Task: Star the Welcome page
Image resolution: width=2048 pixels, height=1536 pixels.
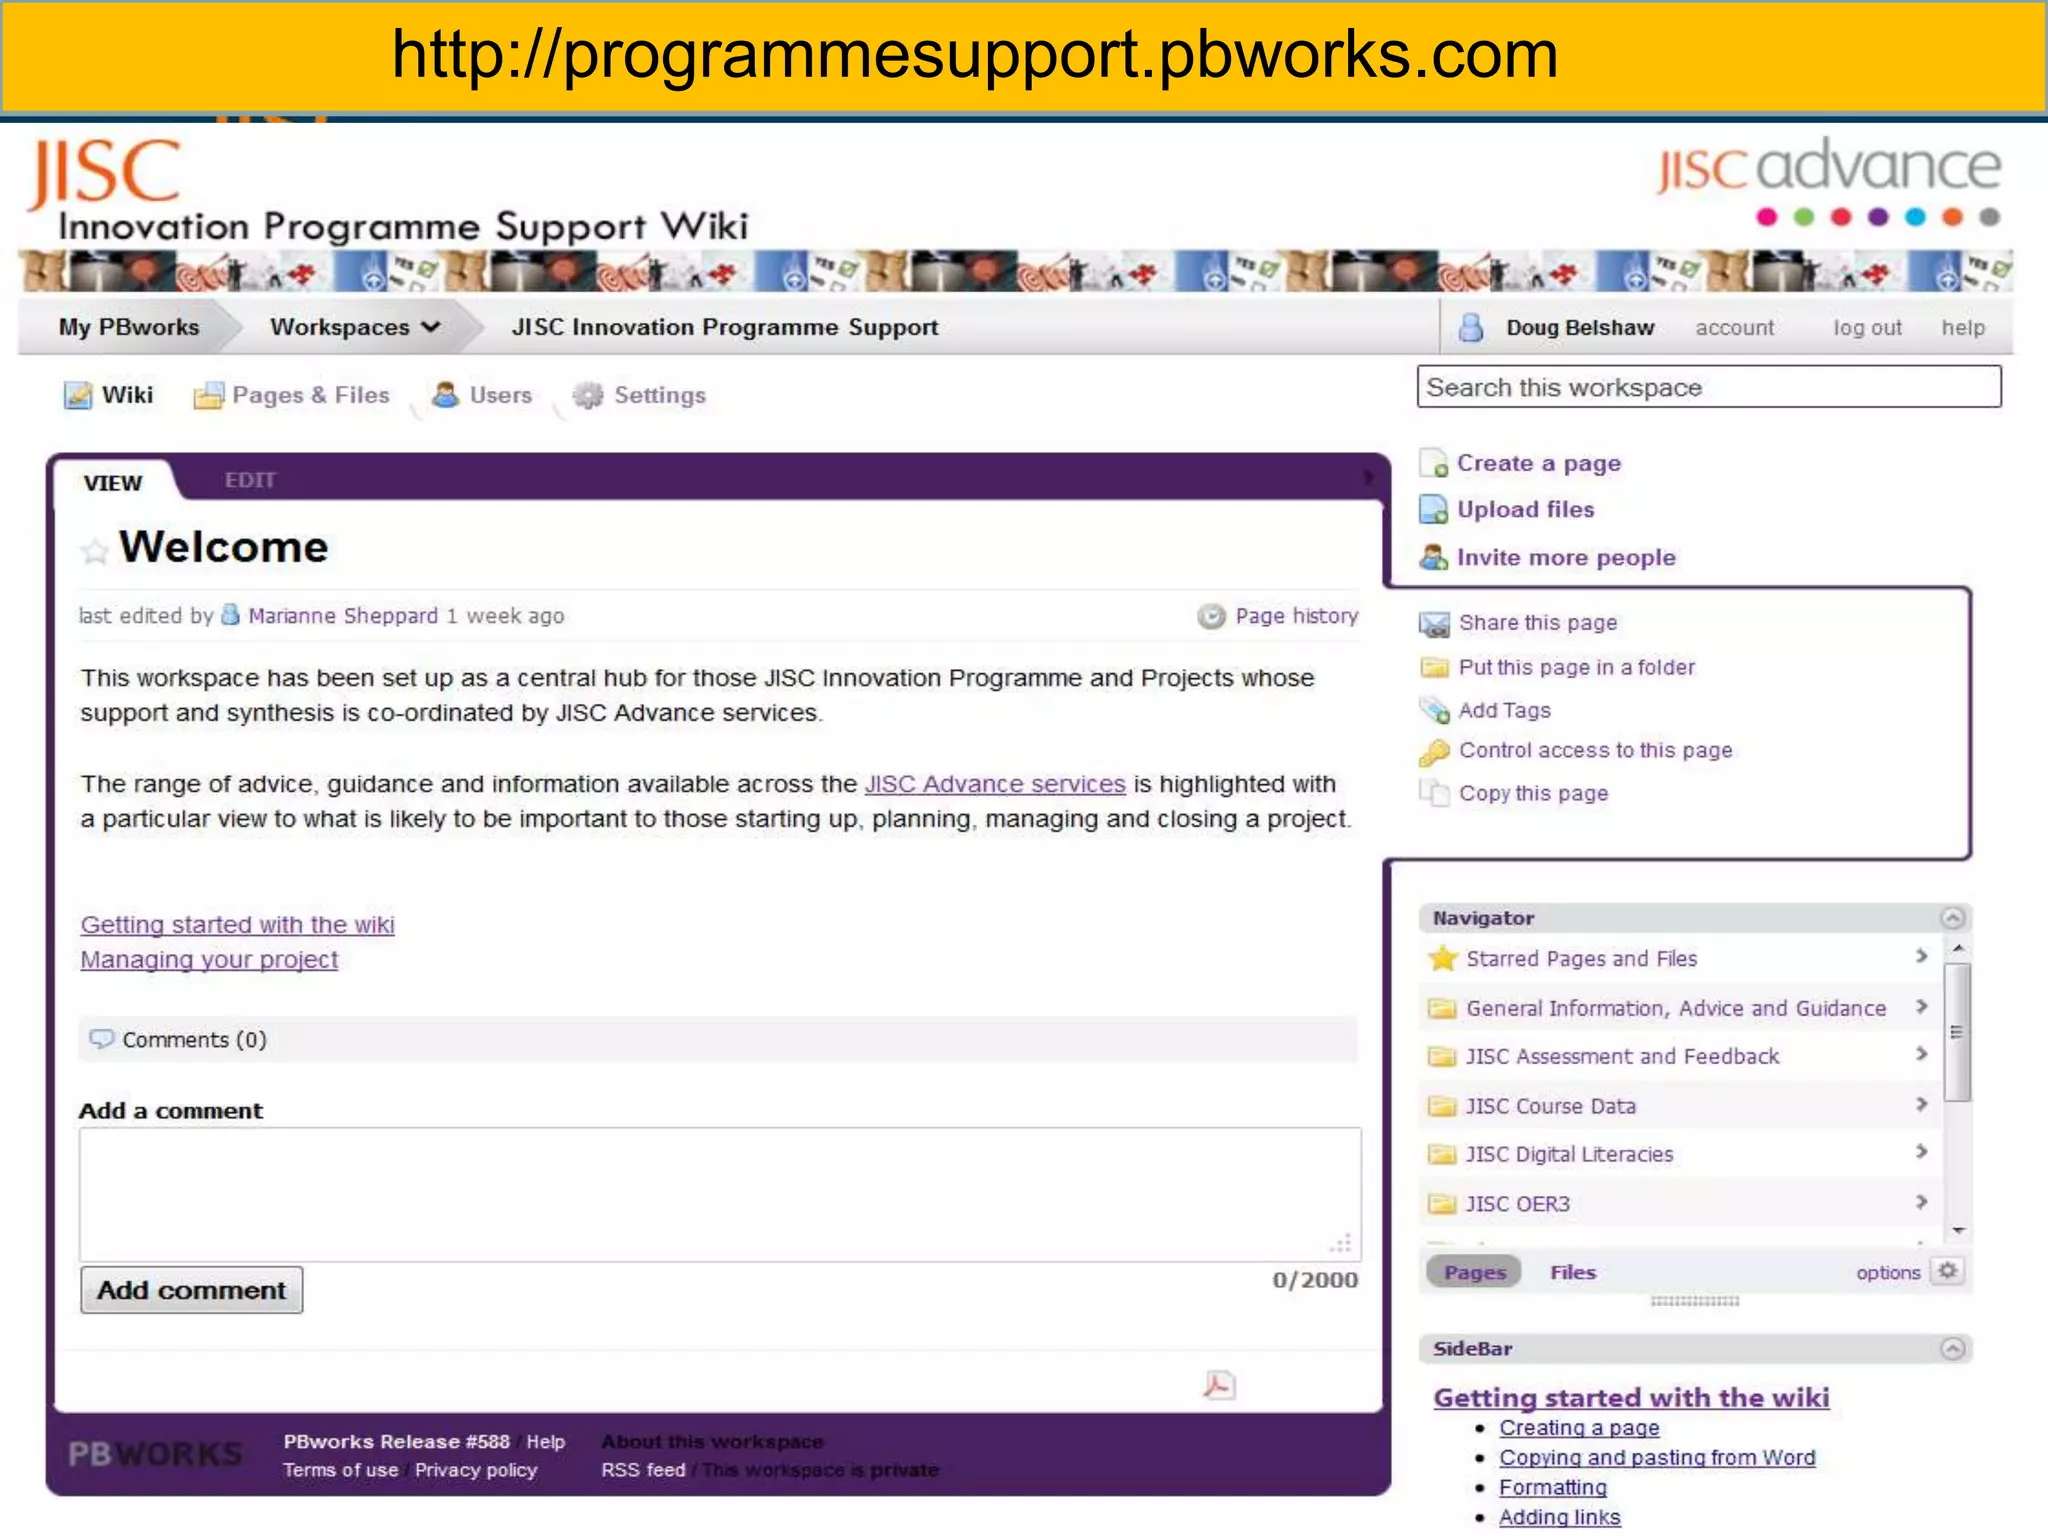Action: pos(94,551)
